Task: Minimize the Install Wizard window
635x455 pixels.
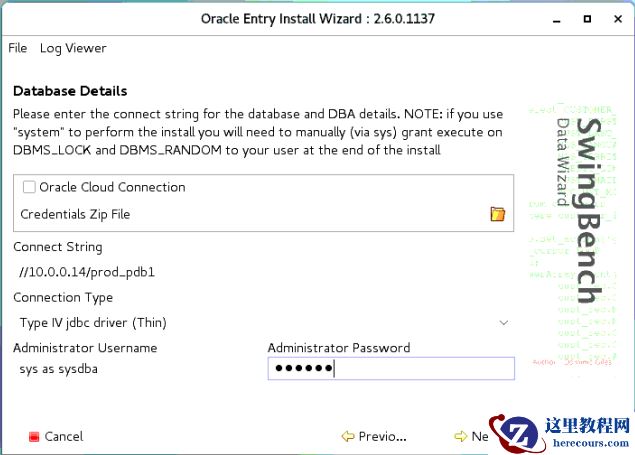Action: pos(557,19)
